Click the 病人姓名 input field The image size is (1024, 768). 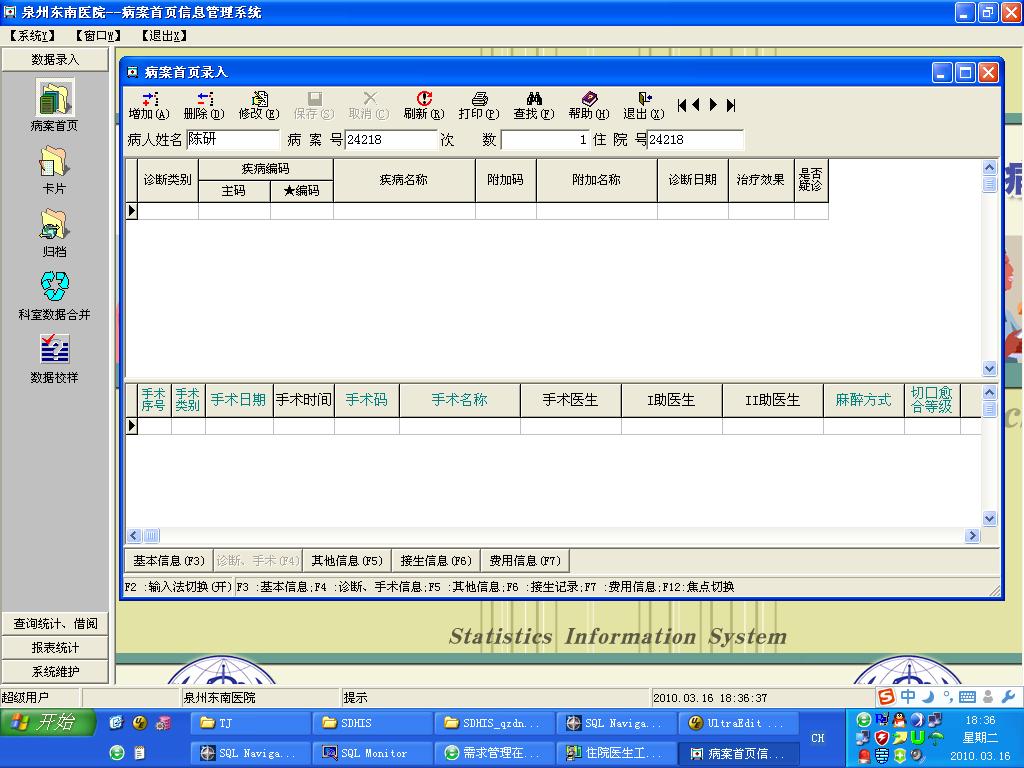pos(232,139)
